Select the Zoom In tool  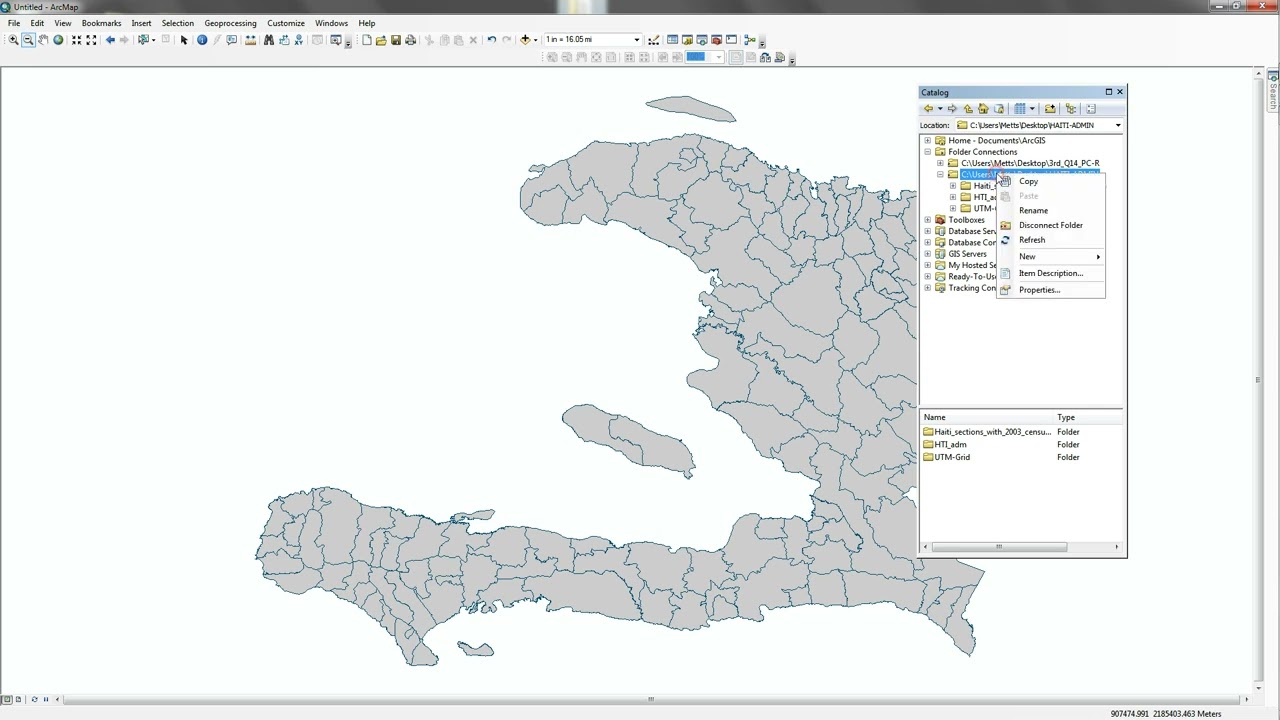tap(13, 40)
